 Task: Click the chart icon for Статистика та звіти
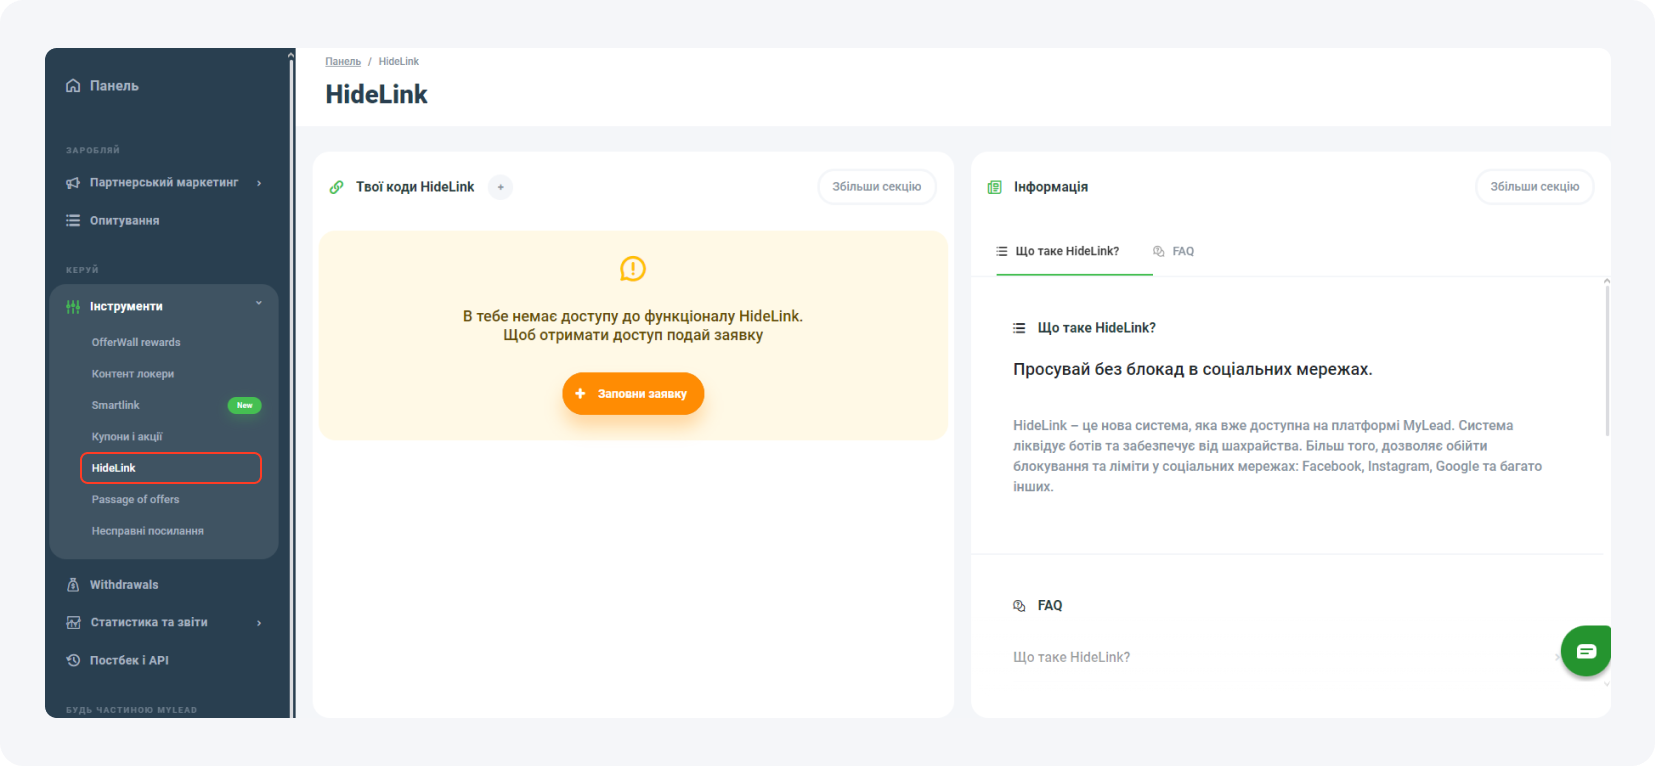73,623
